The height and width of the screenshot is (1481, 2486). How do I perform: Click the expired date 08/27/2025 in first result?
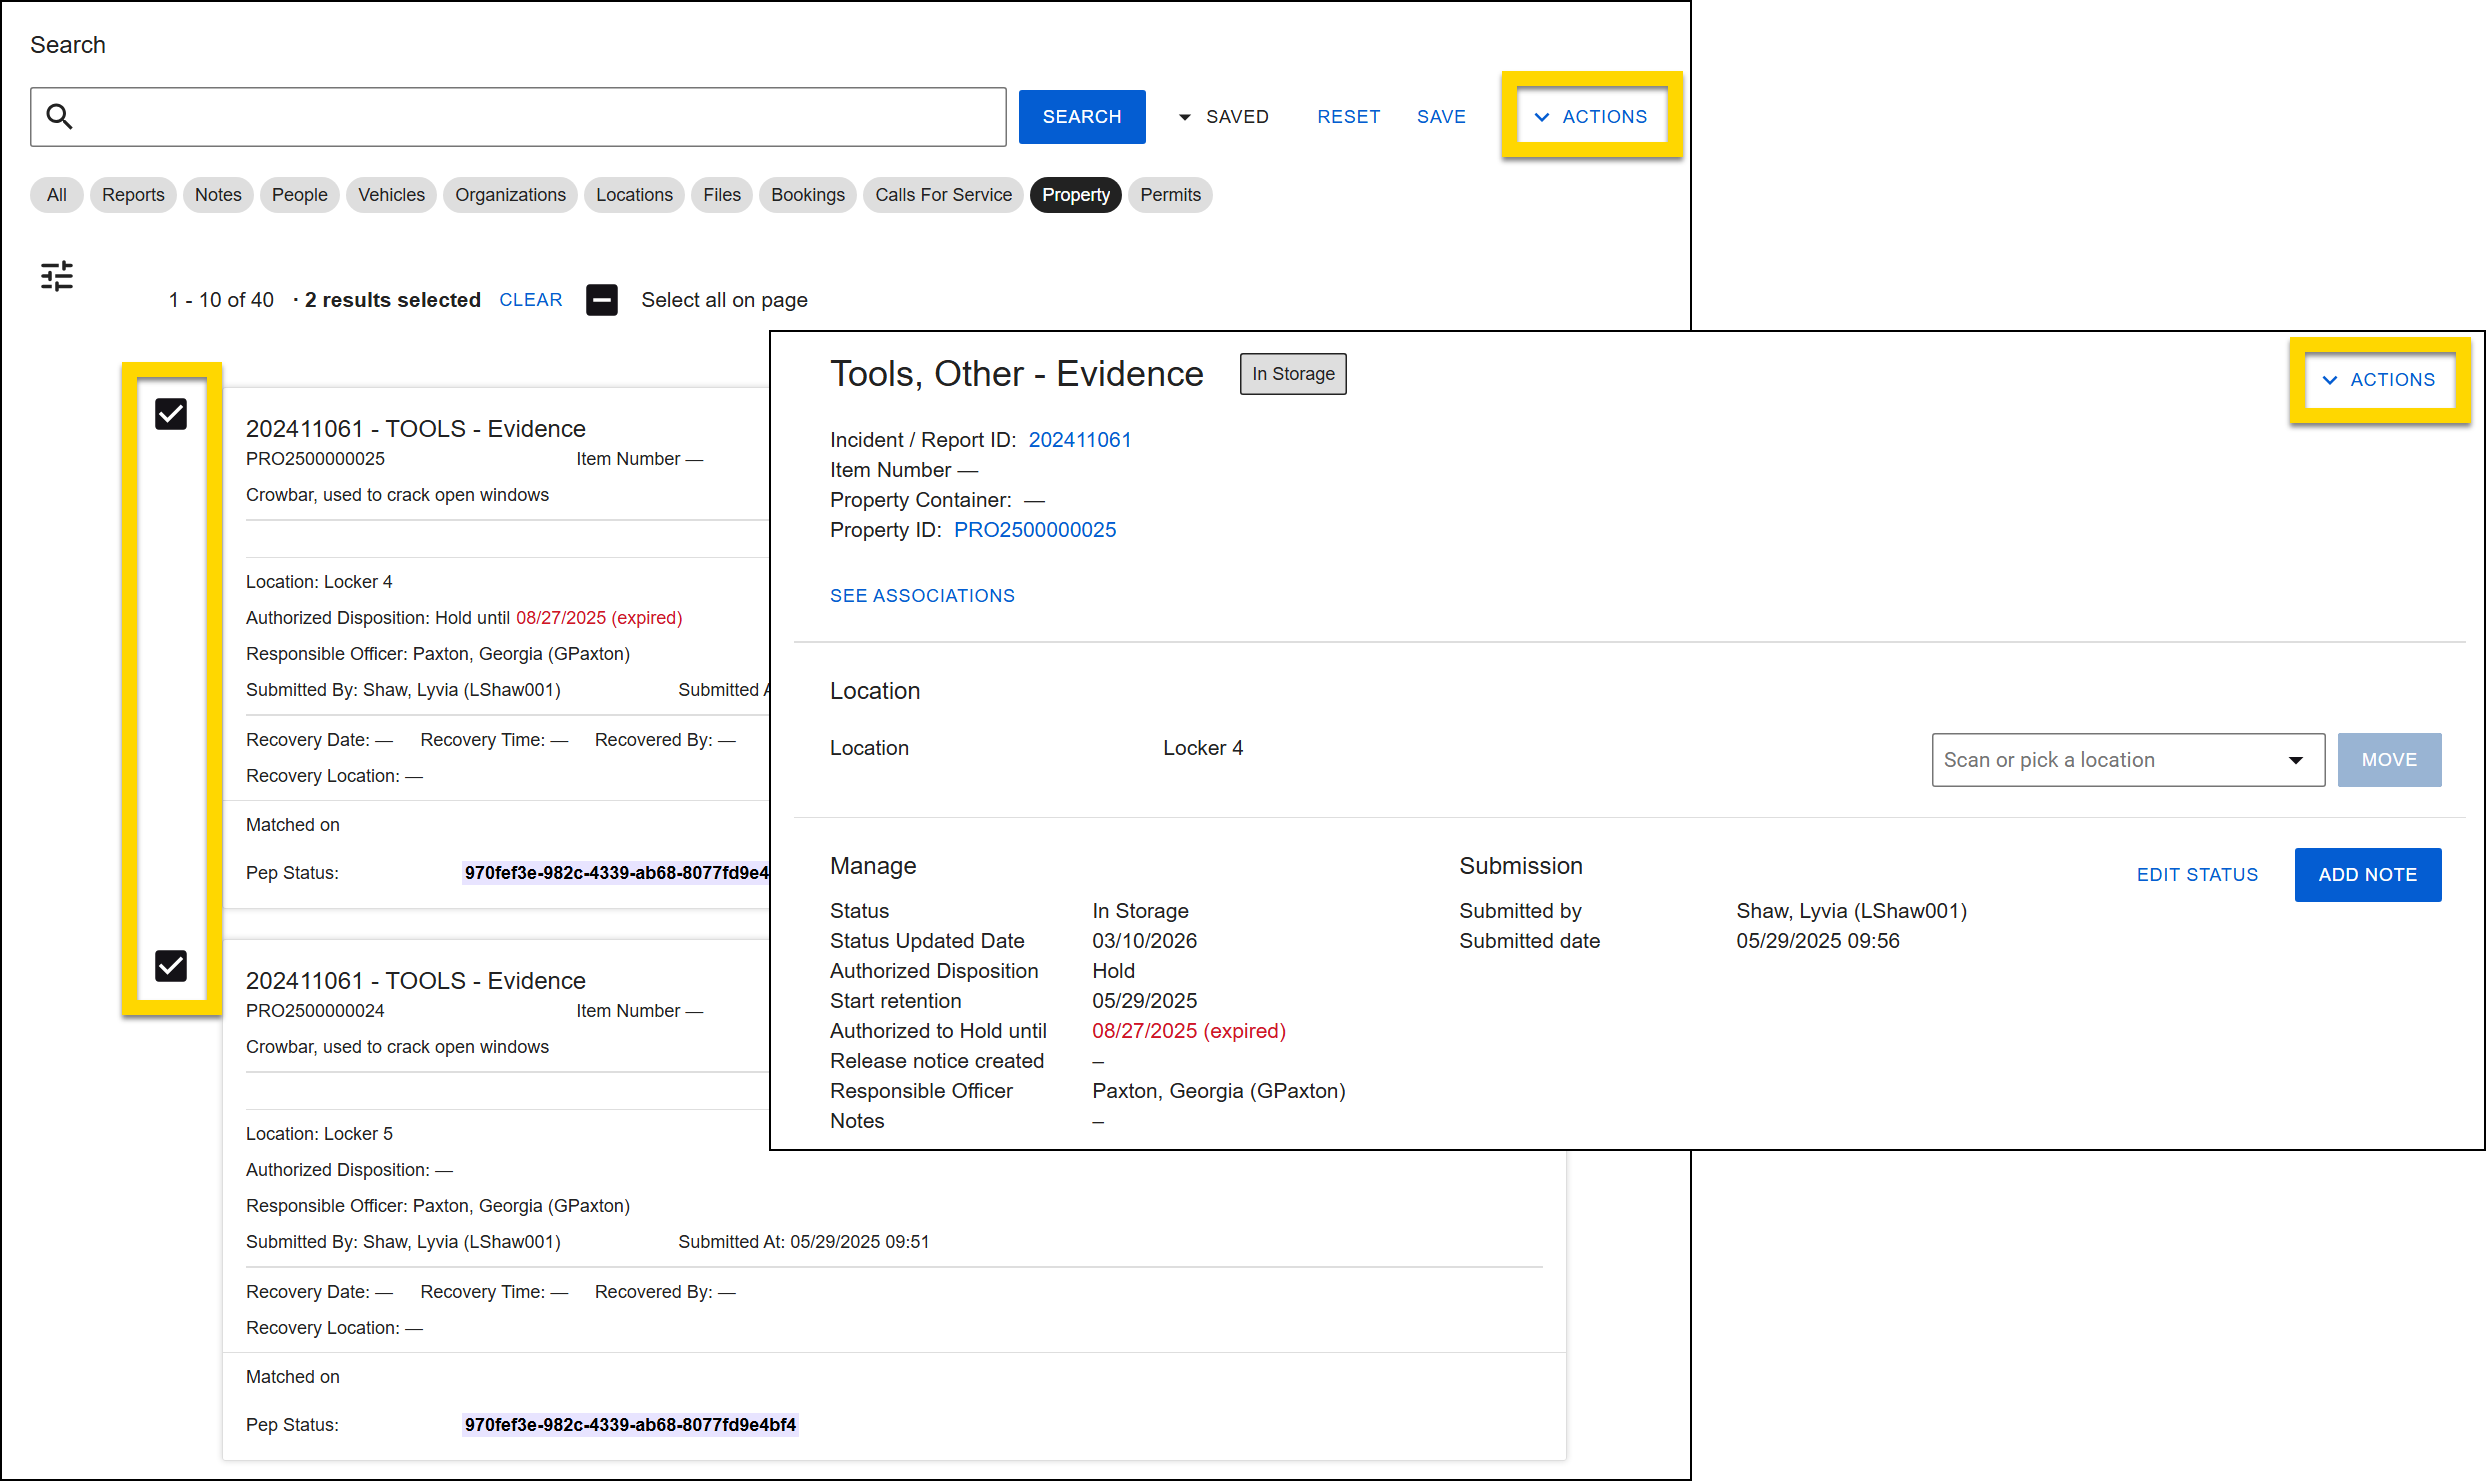click(599, 618)
